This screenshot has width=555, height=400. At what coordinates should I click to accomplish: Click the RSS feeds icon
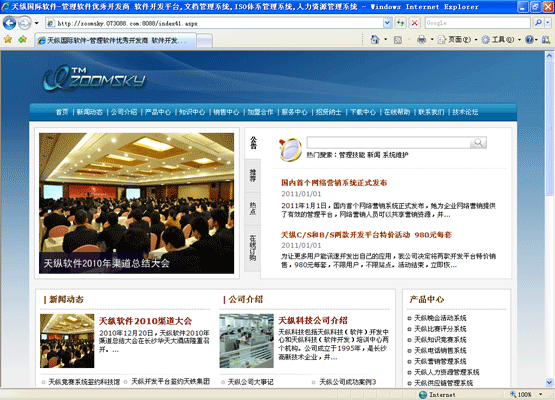click(398, 40)
